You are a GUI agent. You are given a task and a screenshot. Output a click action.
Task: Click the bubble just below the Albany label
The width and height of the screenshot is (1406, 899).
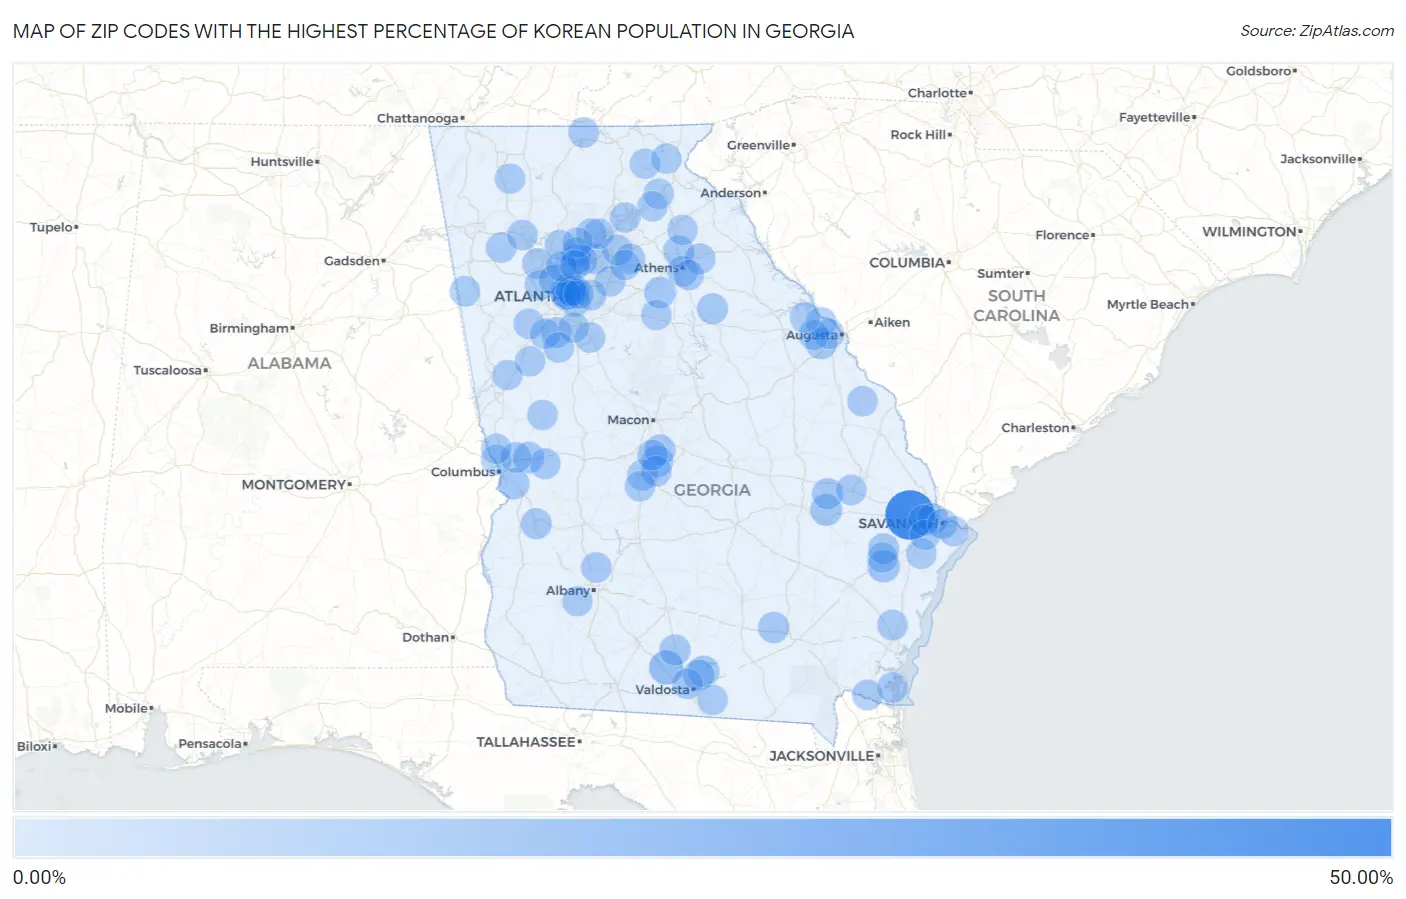[x=577, y=600]
